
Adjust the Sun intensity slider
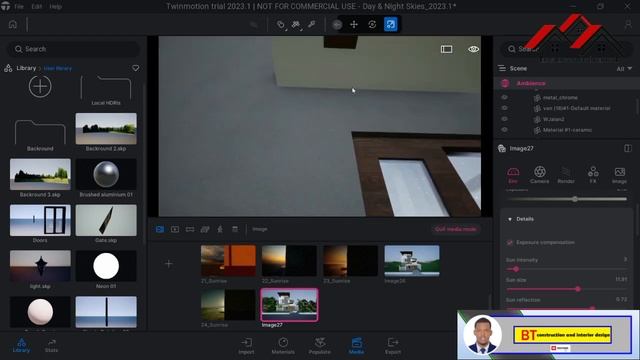[566, 269]
